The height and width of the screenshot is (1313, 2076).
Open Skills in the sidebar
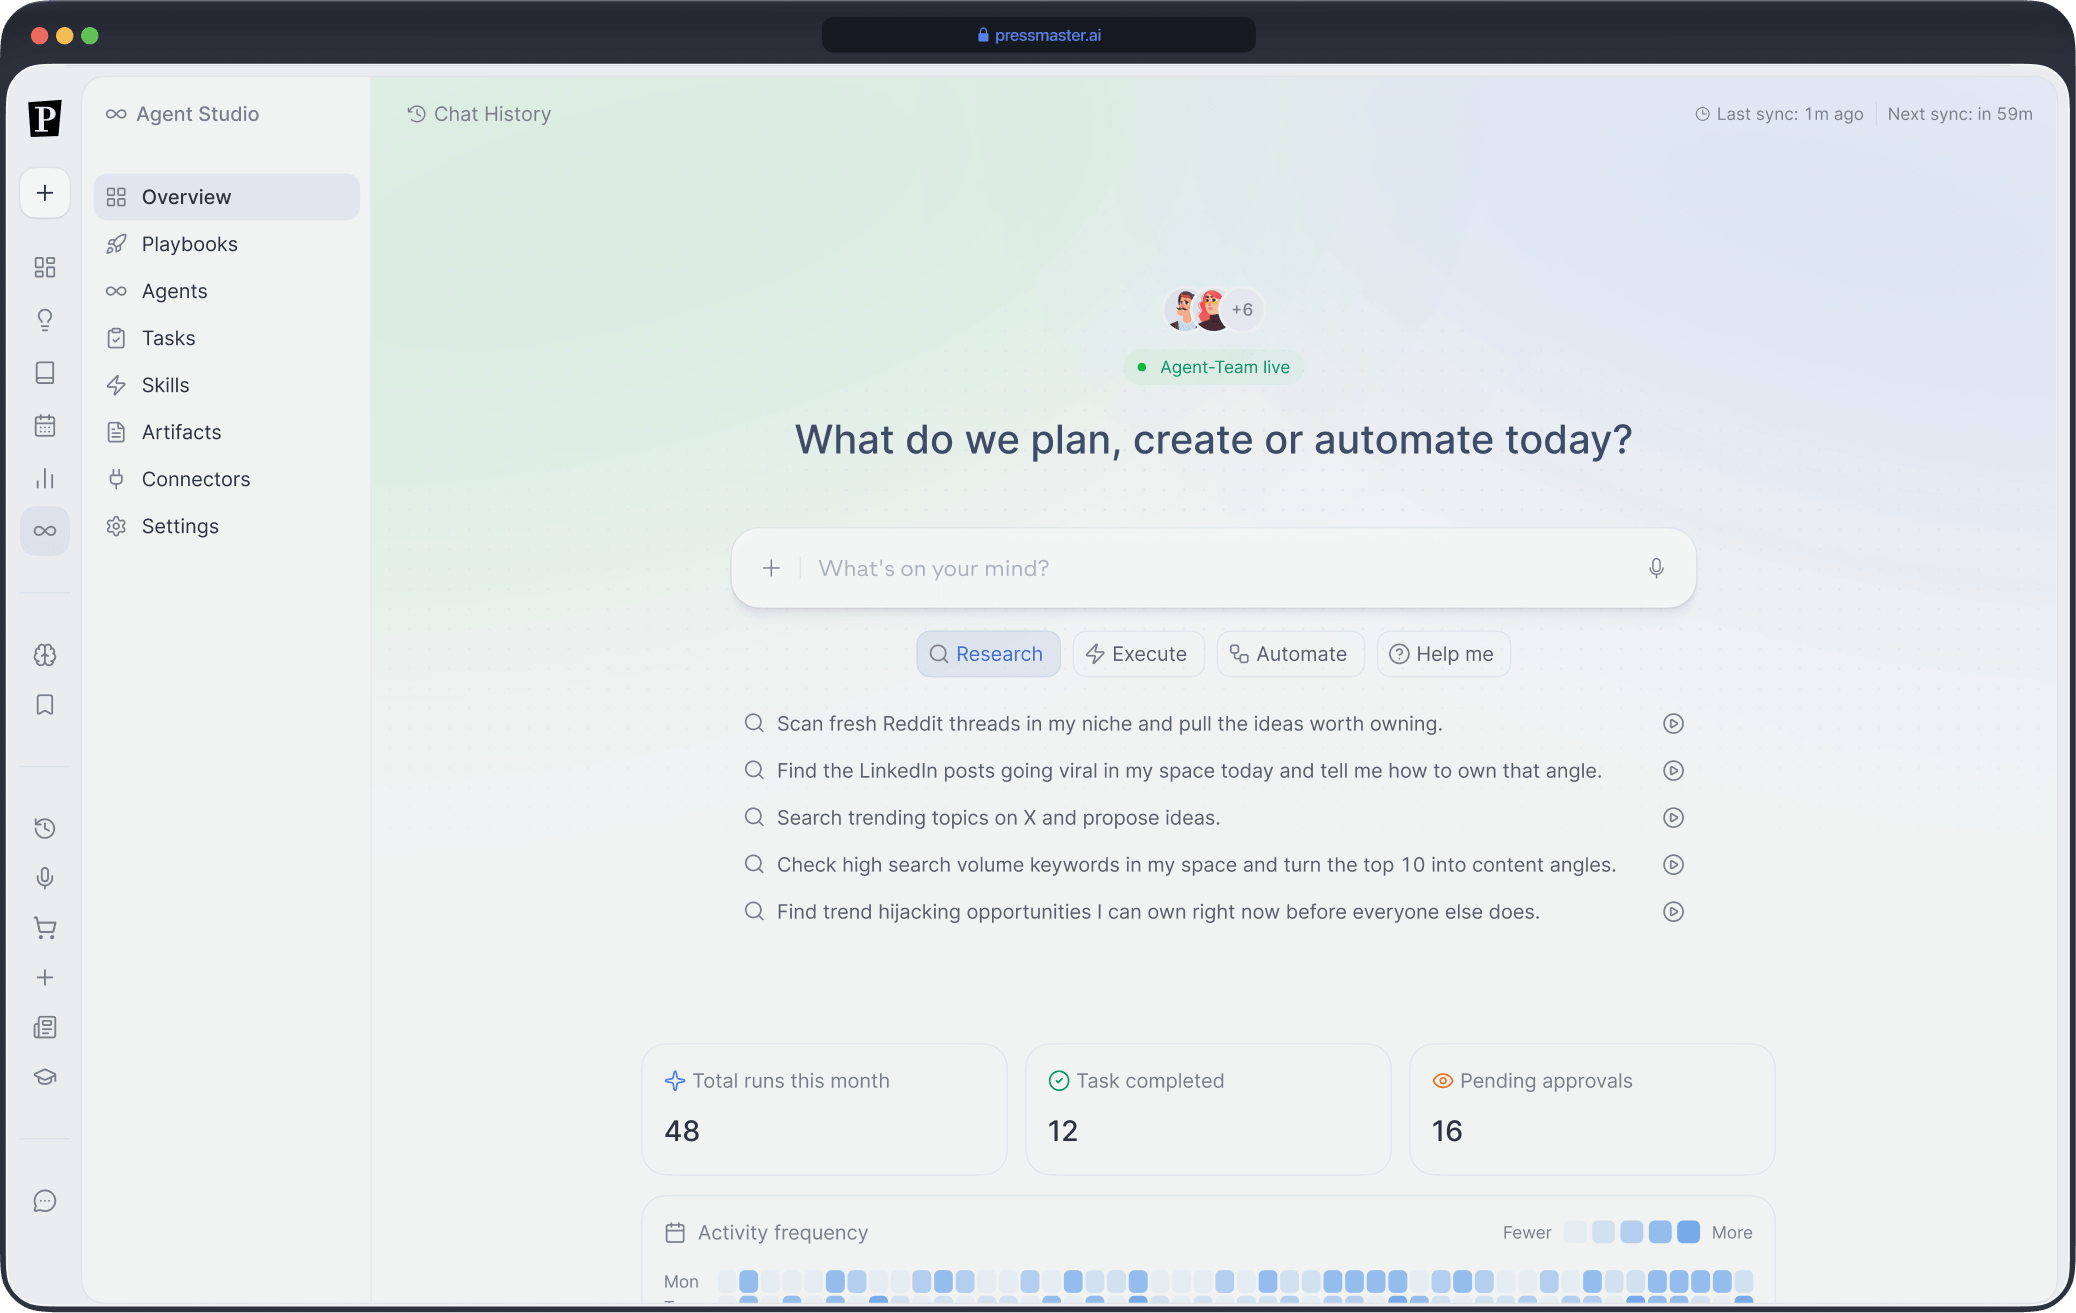(x=227, y=385)
